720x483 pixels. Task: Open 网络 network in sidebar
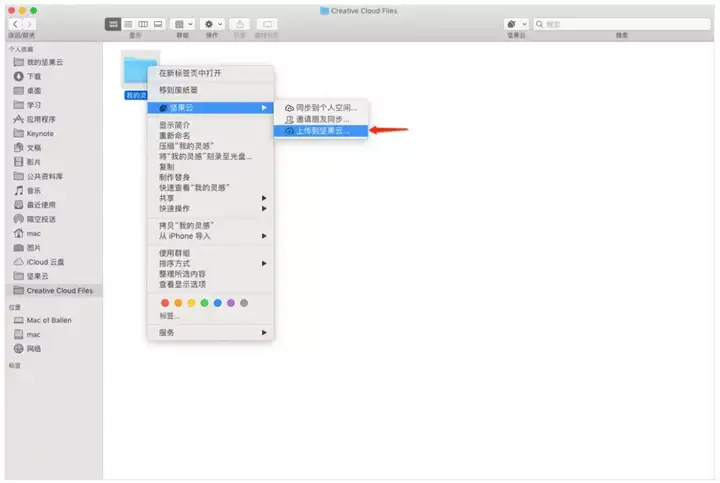[x=28, y=348]
